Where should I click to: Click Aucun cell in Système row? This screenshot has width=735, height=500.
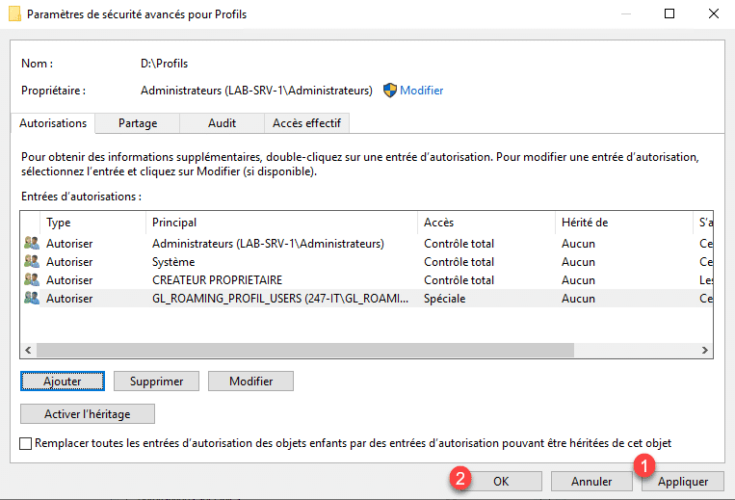(x=578, y=262)
